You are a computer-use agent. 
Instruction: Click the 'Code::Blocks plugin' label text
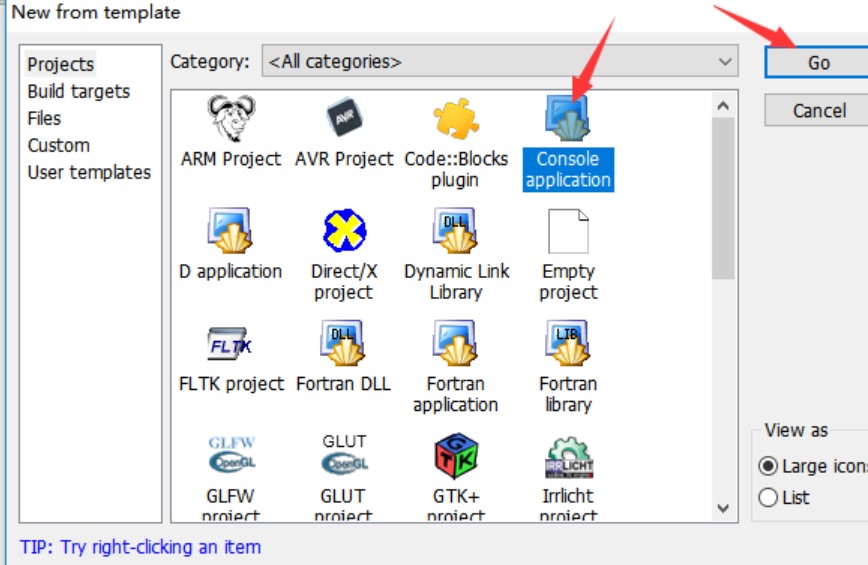click(x=456, y=169)
